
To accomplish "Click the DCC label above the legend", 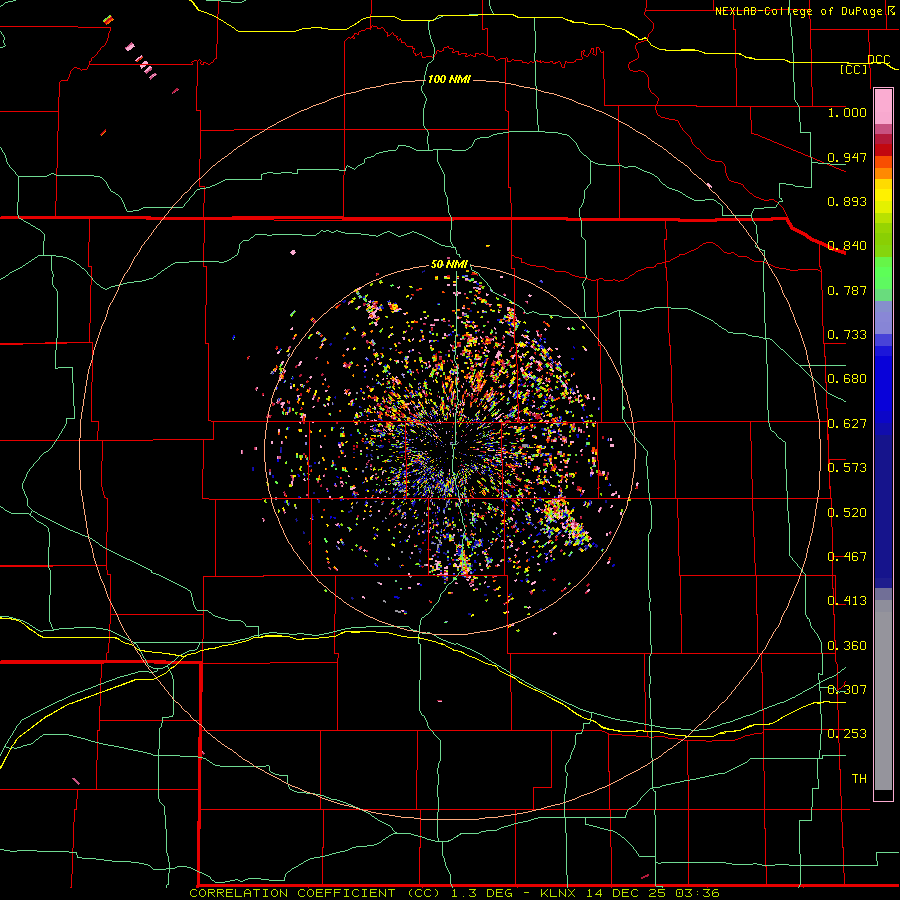I will 878,59.
